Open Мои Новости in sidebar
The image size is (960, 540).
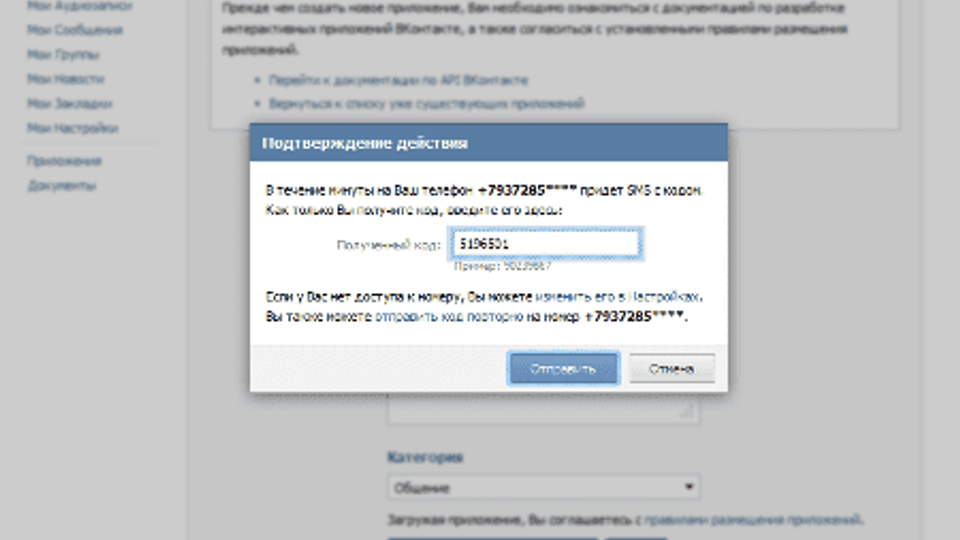[x=66, y=79]
